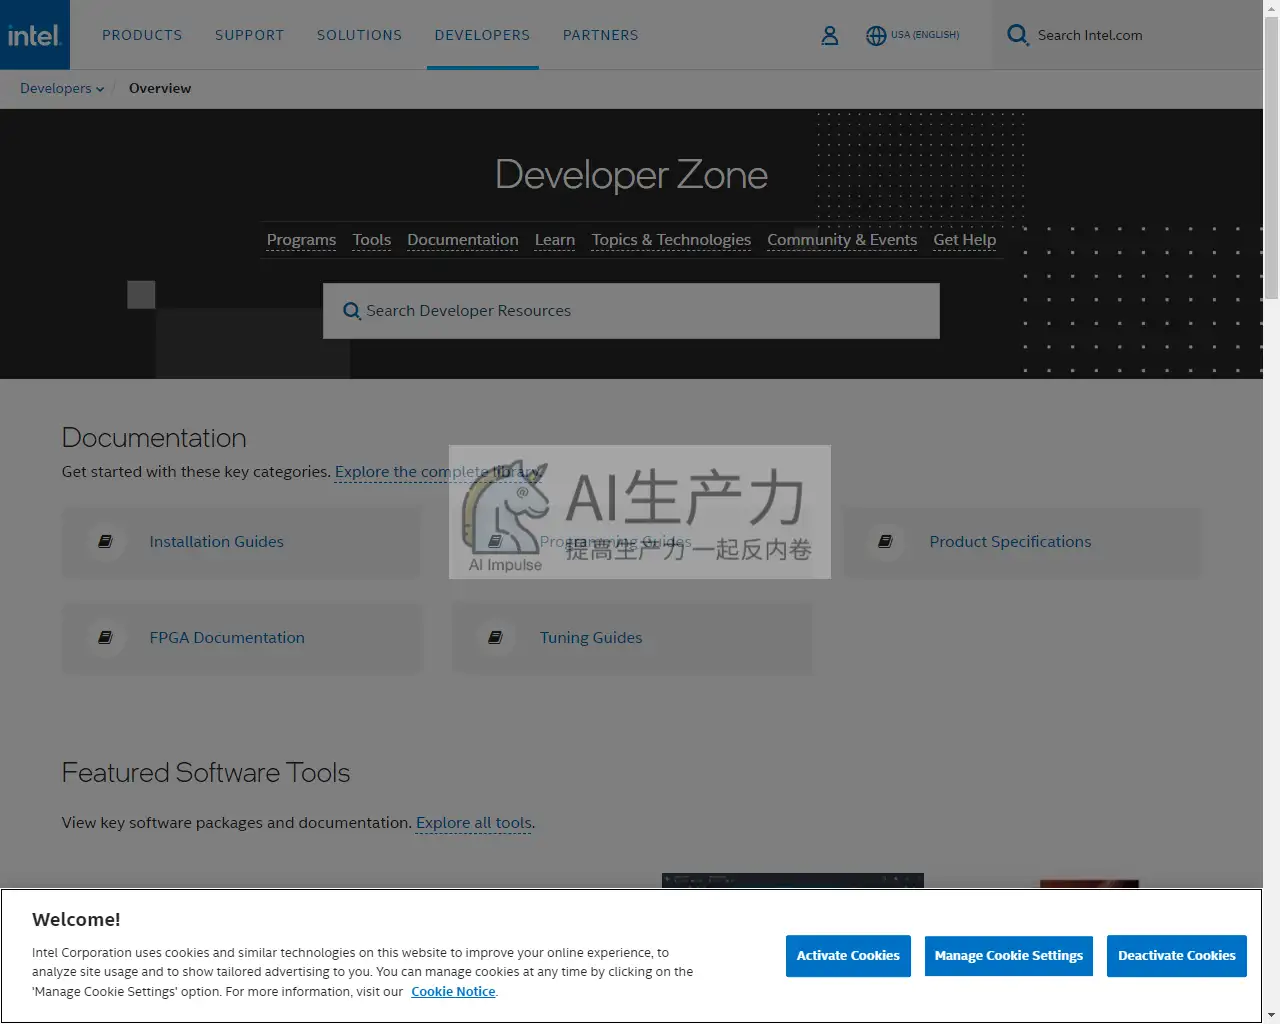Select the Community & Events tab

pos(842,240)
